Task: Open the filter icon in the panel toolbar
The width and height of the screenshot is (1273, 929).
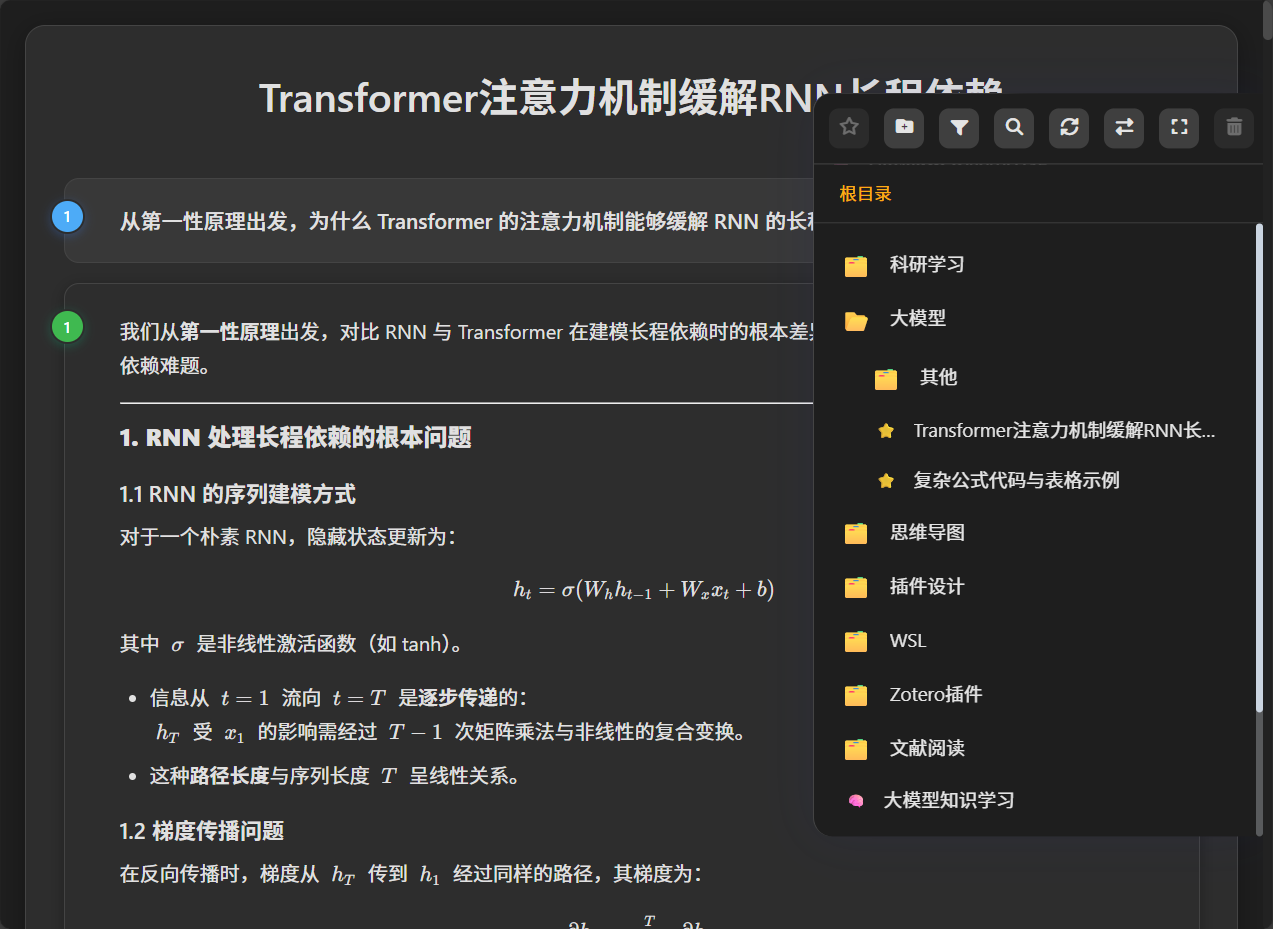Action: (958, 128)
